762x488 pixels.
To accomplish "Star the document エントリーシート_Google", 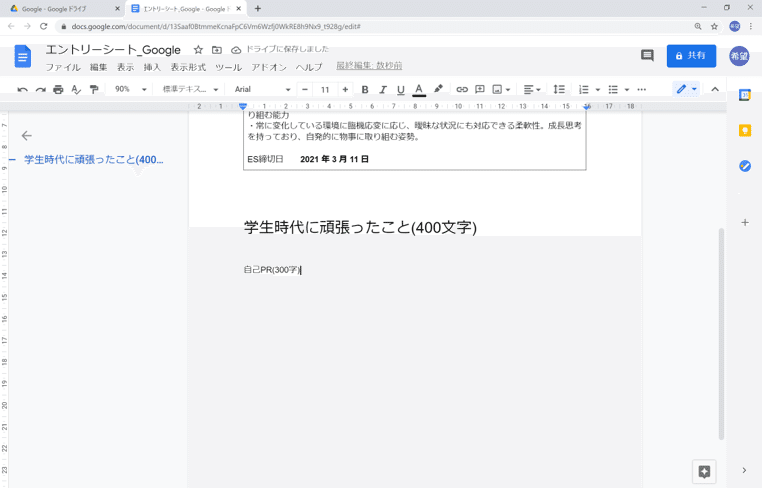I will point(198,50).
